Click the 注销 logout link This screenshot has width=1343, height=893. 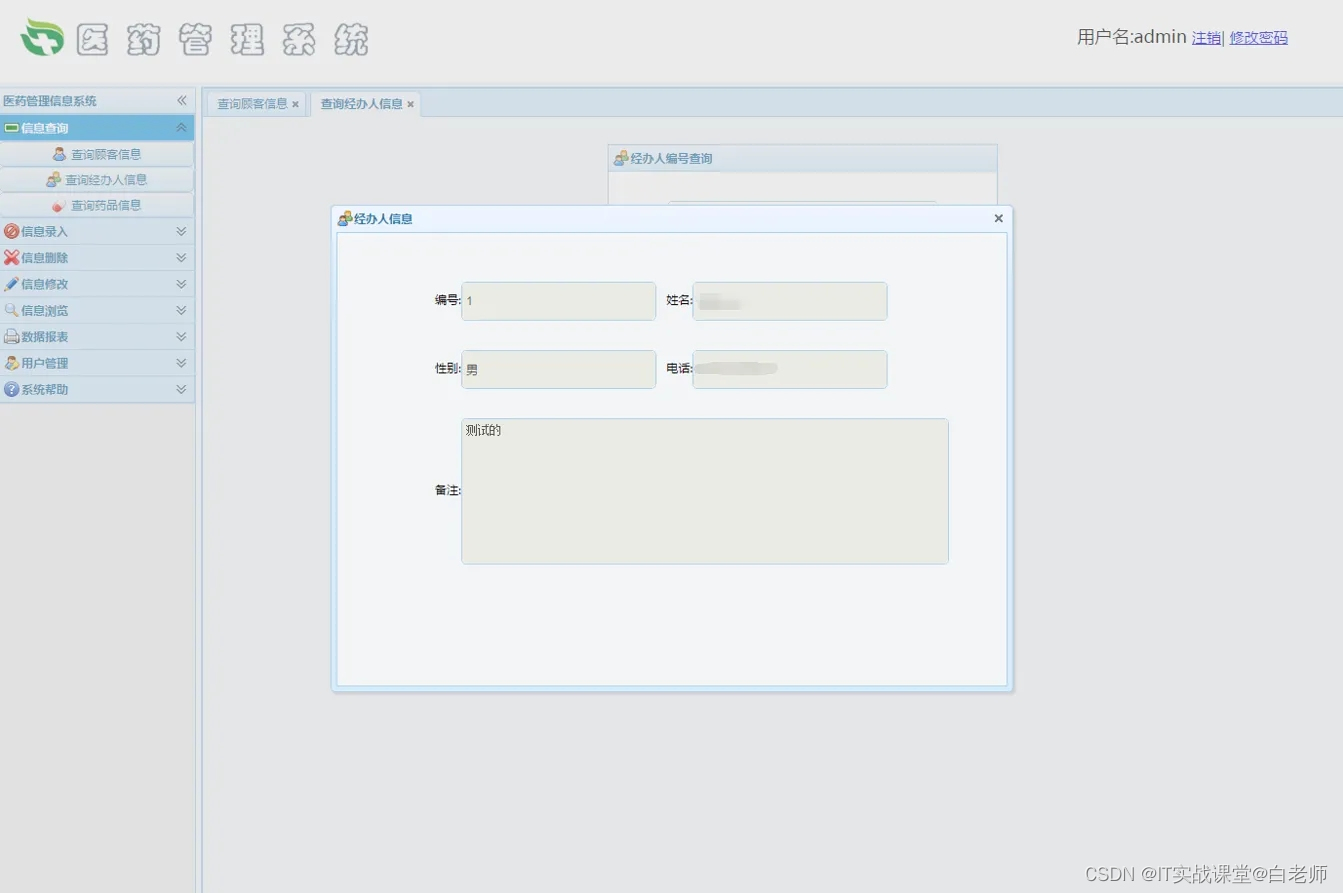tap(1206, 38)
